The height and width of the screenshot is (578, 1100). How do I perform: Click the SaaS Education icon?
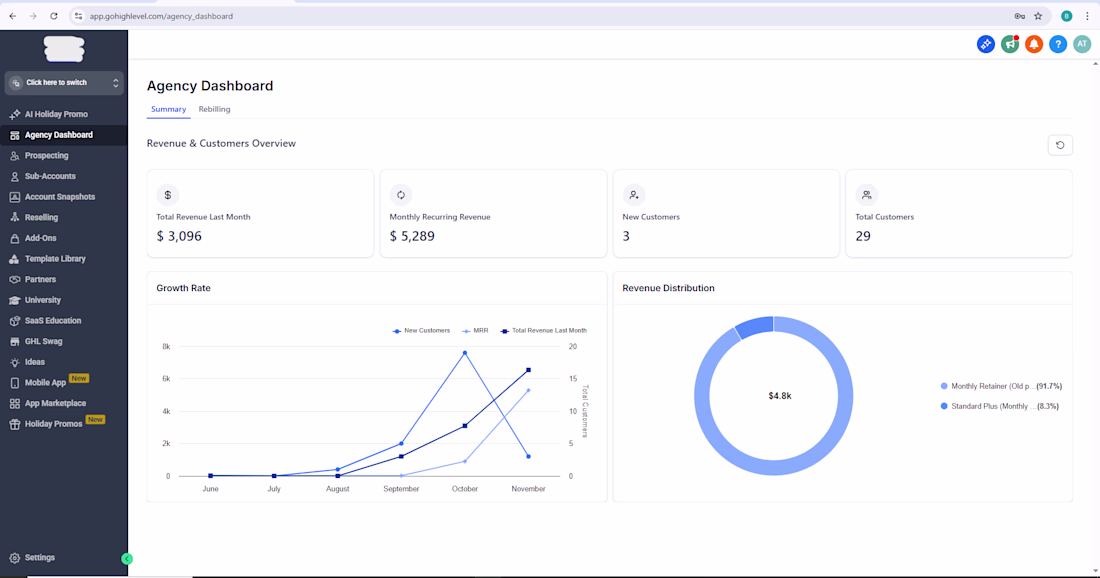coord(14,321)
